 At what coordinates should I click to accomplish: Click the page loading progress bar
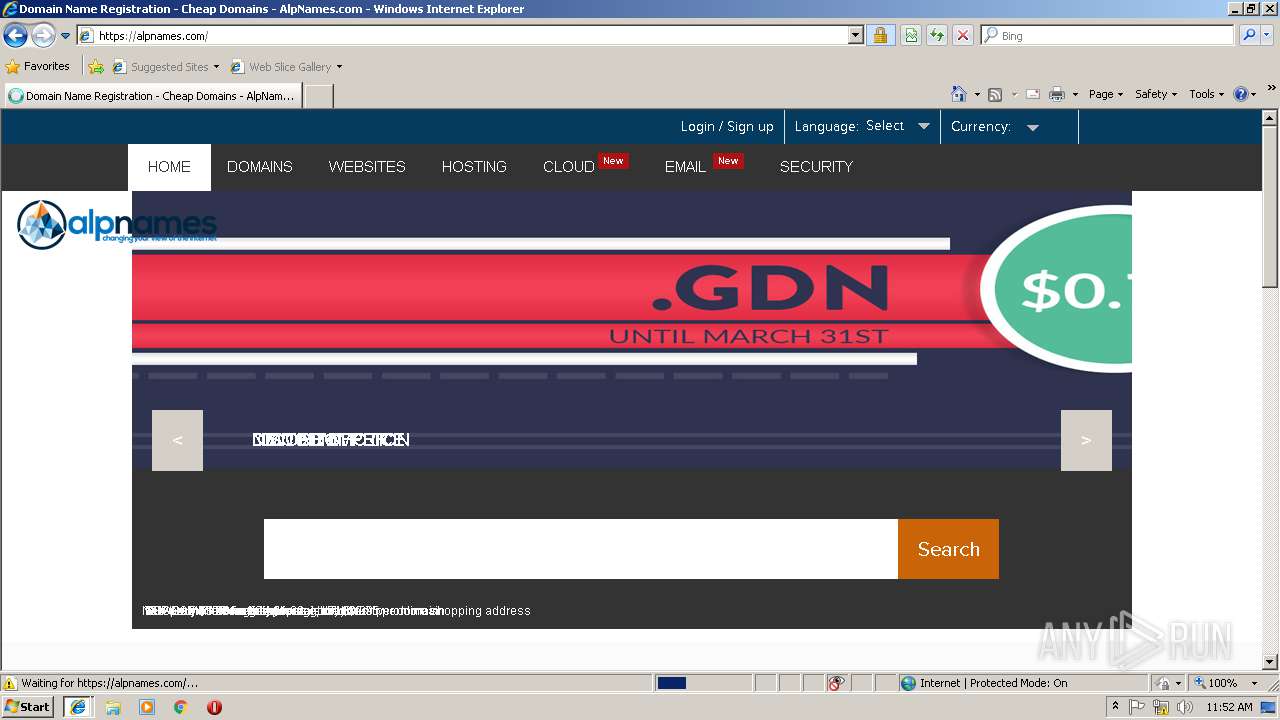point(703,683)
